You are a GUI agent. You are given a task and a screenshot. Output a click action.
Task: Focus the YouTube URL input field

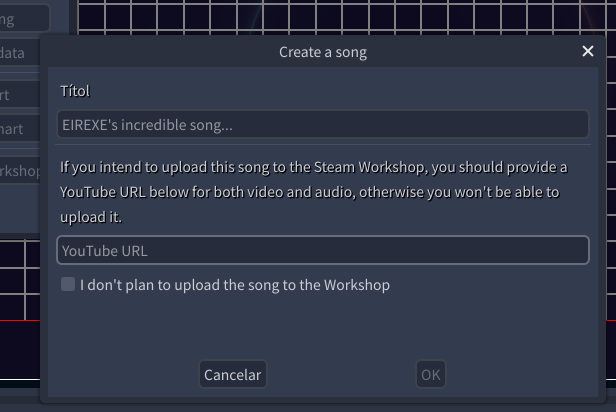pyautogui.click(x=322, y=250)
